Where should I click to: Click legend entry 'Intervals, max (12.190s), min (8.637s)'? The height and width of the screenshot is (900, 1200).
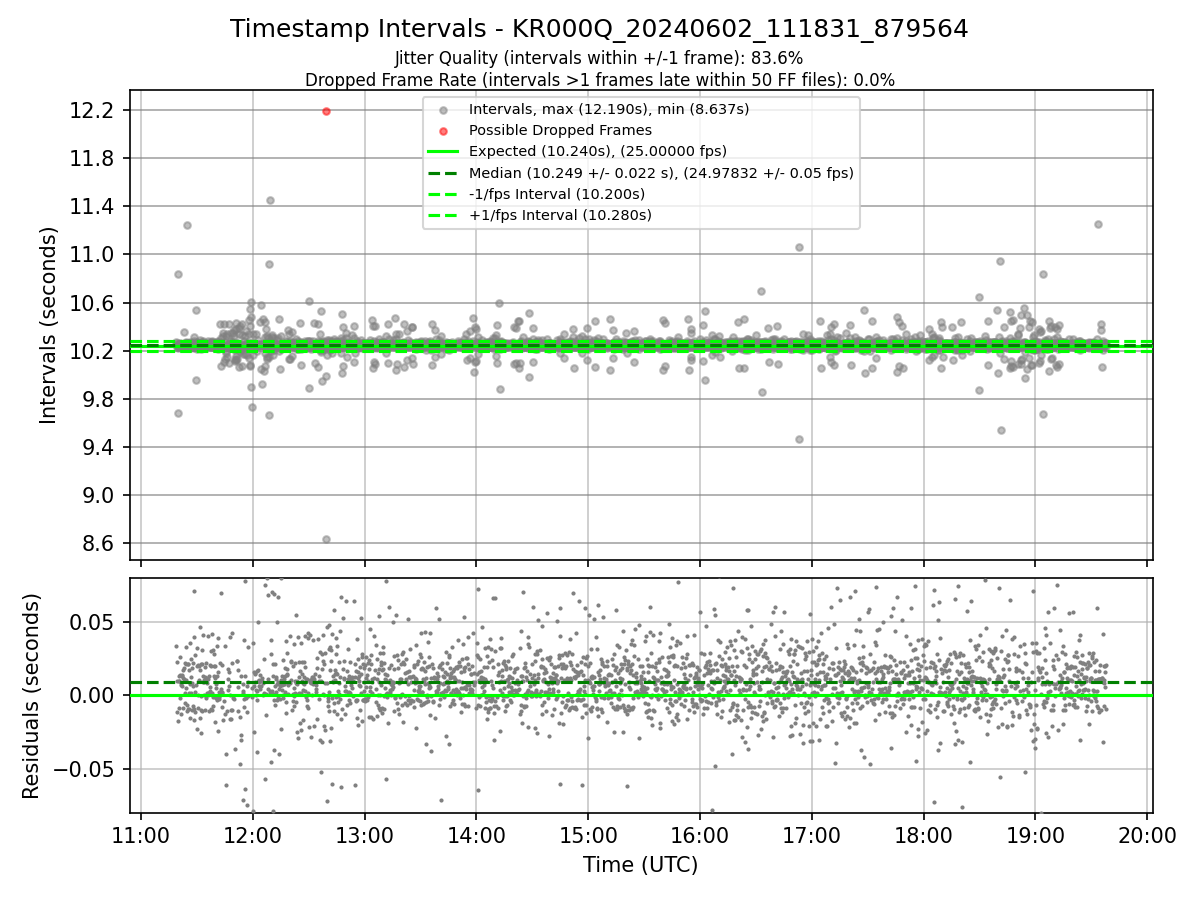point(609,109)
